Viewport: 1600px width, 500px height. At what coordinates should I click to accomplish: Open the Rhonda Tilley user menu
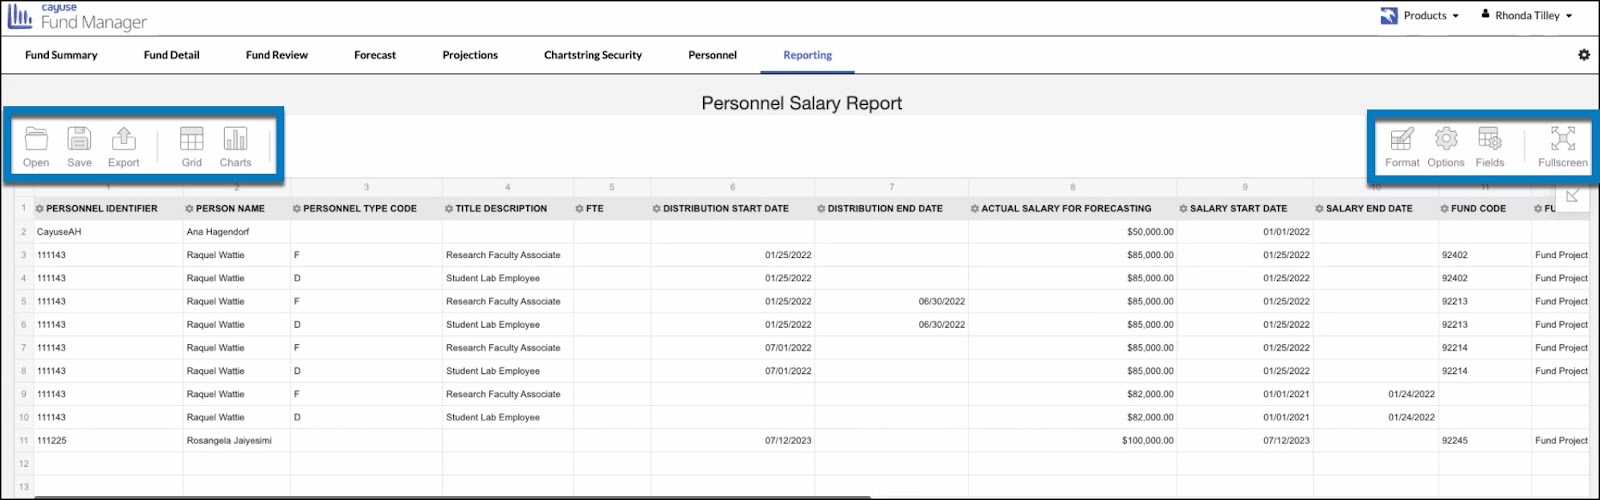click(1527, 16)
